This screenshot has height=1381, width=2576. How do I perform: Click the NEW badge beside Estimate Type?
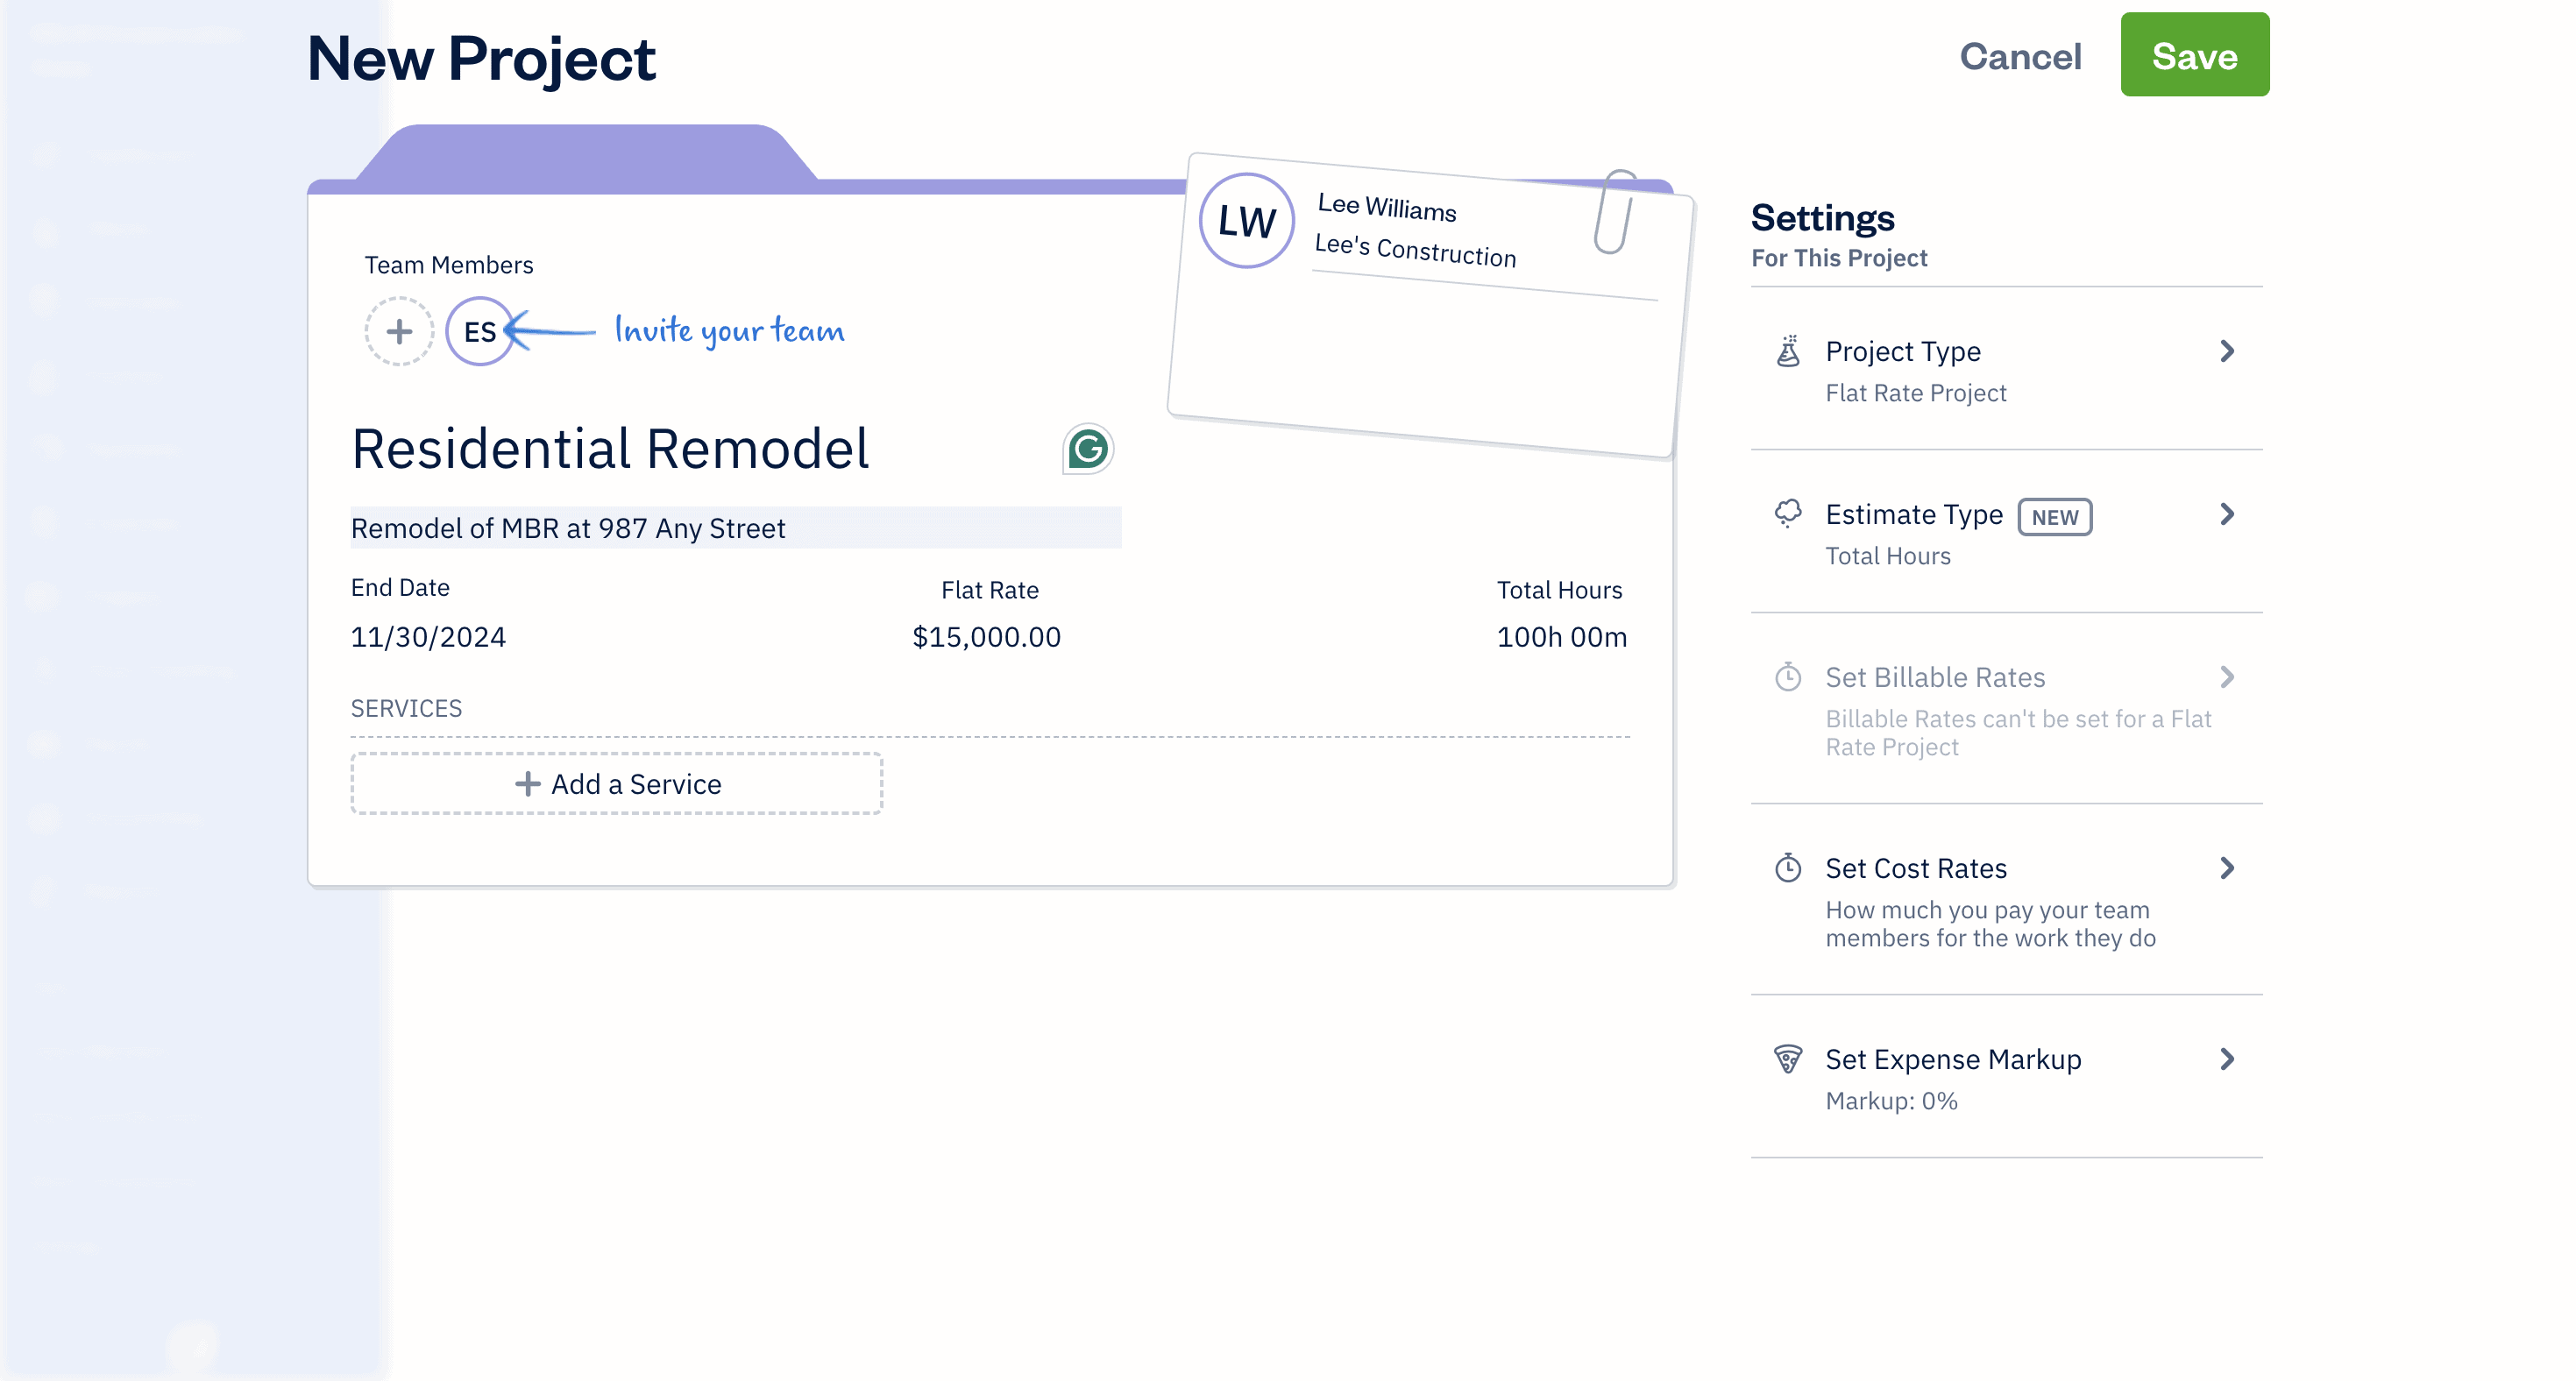pyautogui.click(x=2055, y=517)
